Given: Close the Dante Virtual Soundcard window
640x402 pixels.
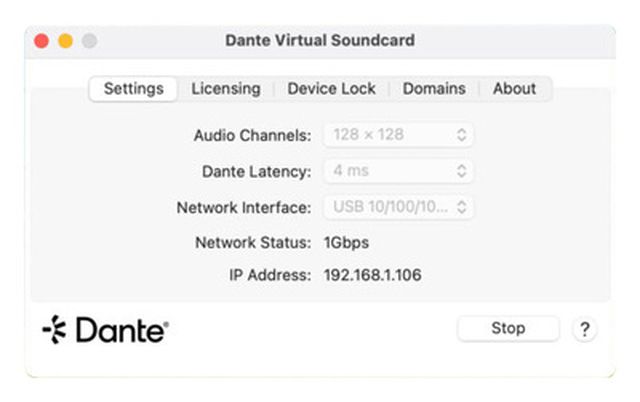Looking at the screenshot, I should 41,41.
